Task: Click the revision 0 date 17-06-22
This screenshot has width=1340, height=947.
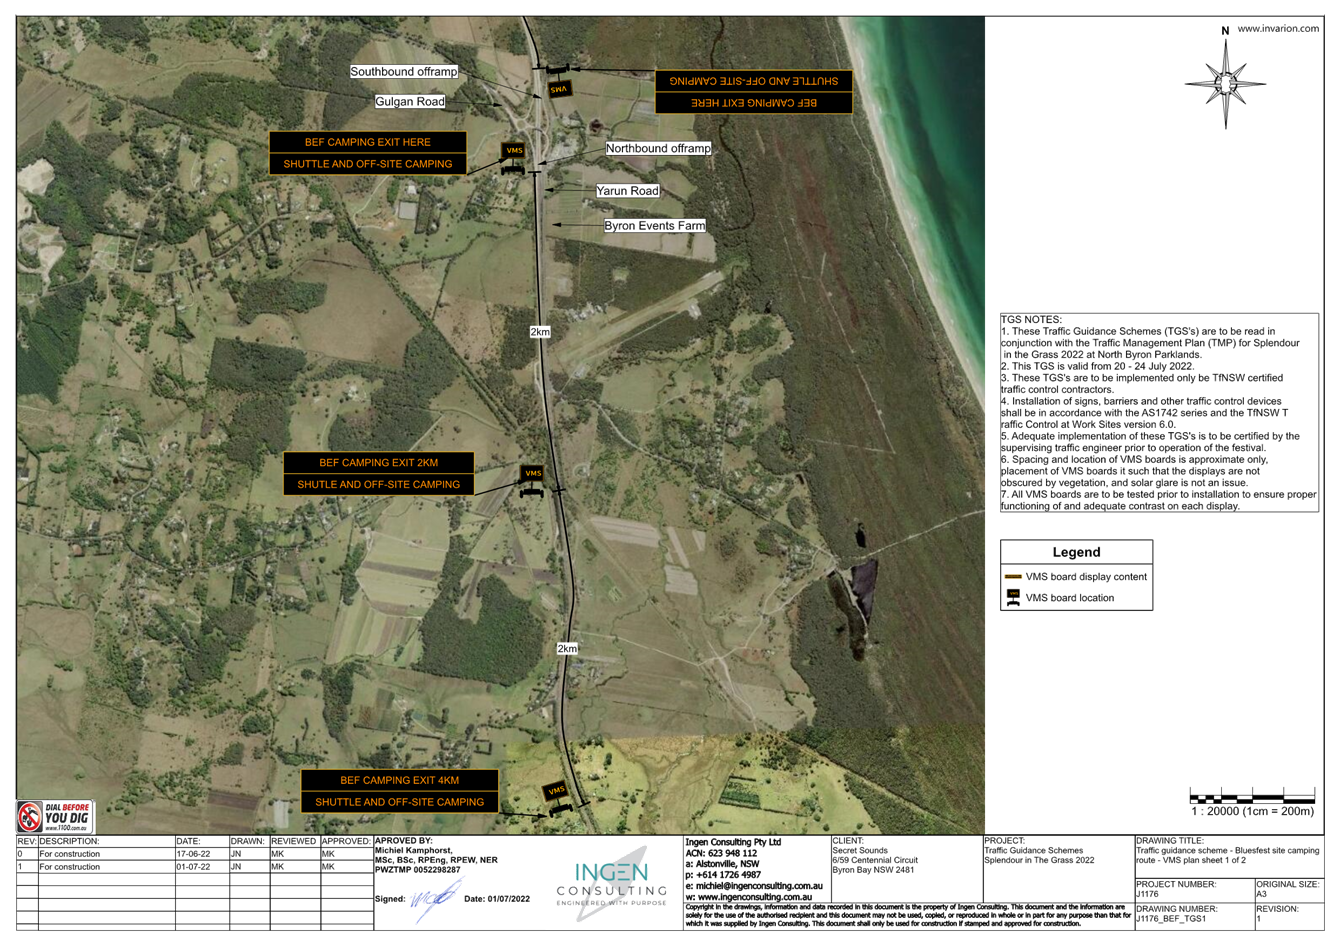Action: point(193,855)
